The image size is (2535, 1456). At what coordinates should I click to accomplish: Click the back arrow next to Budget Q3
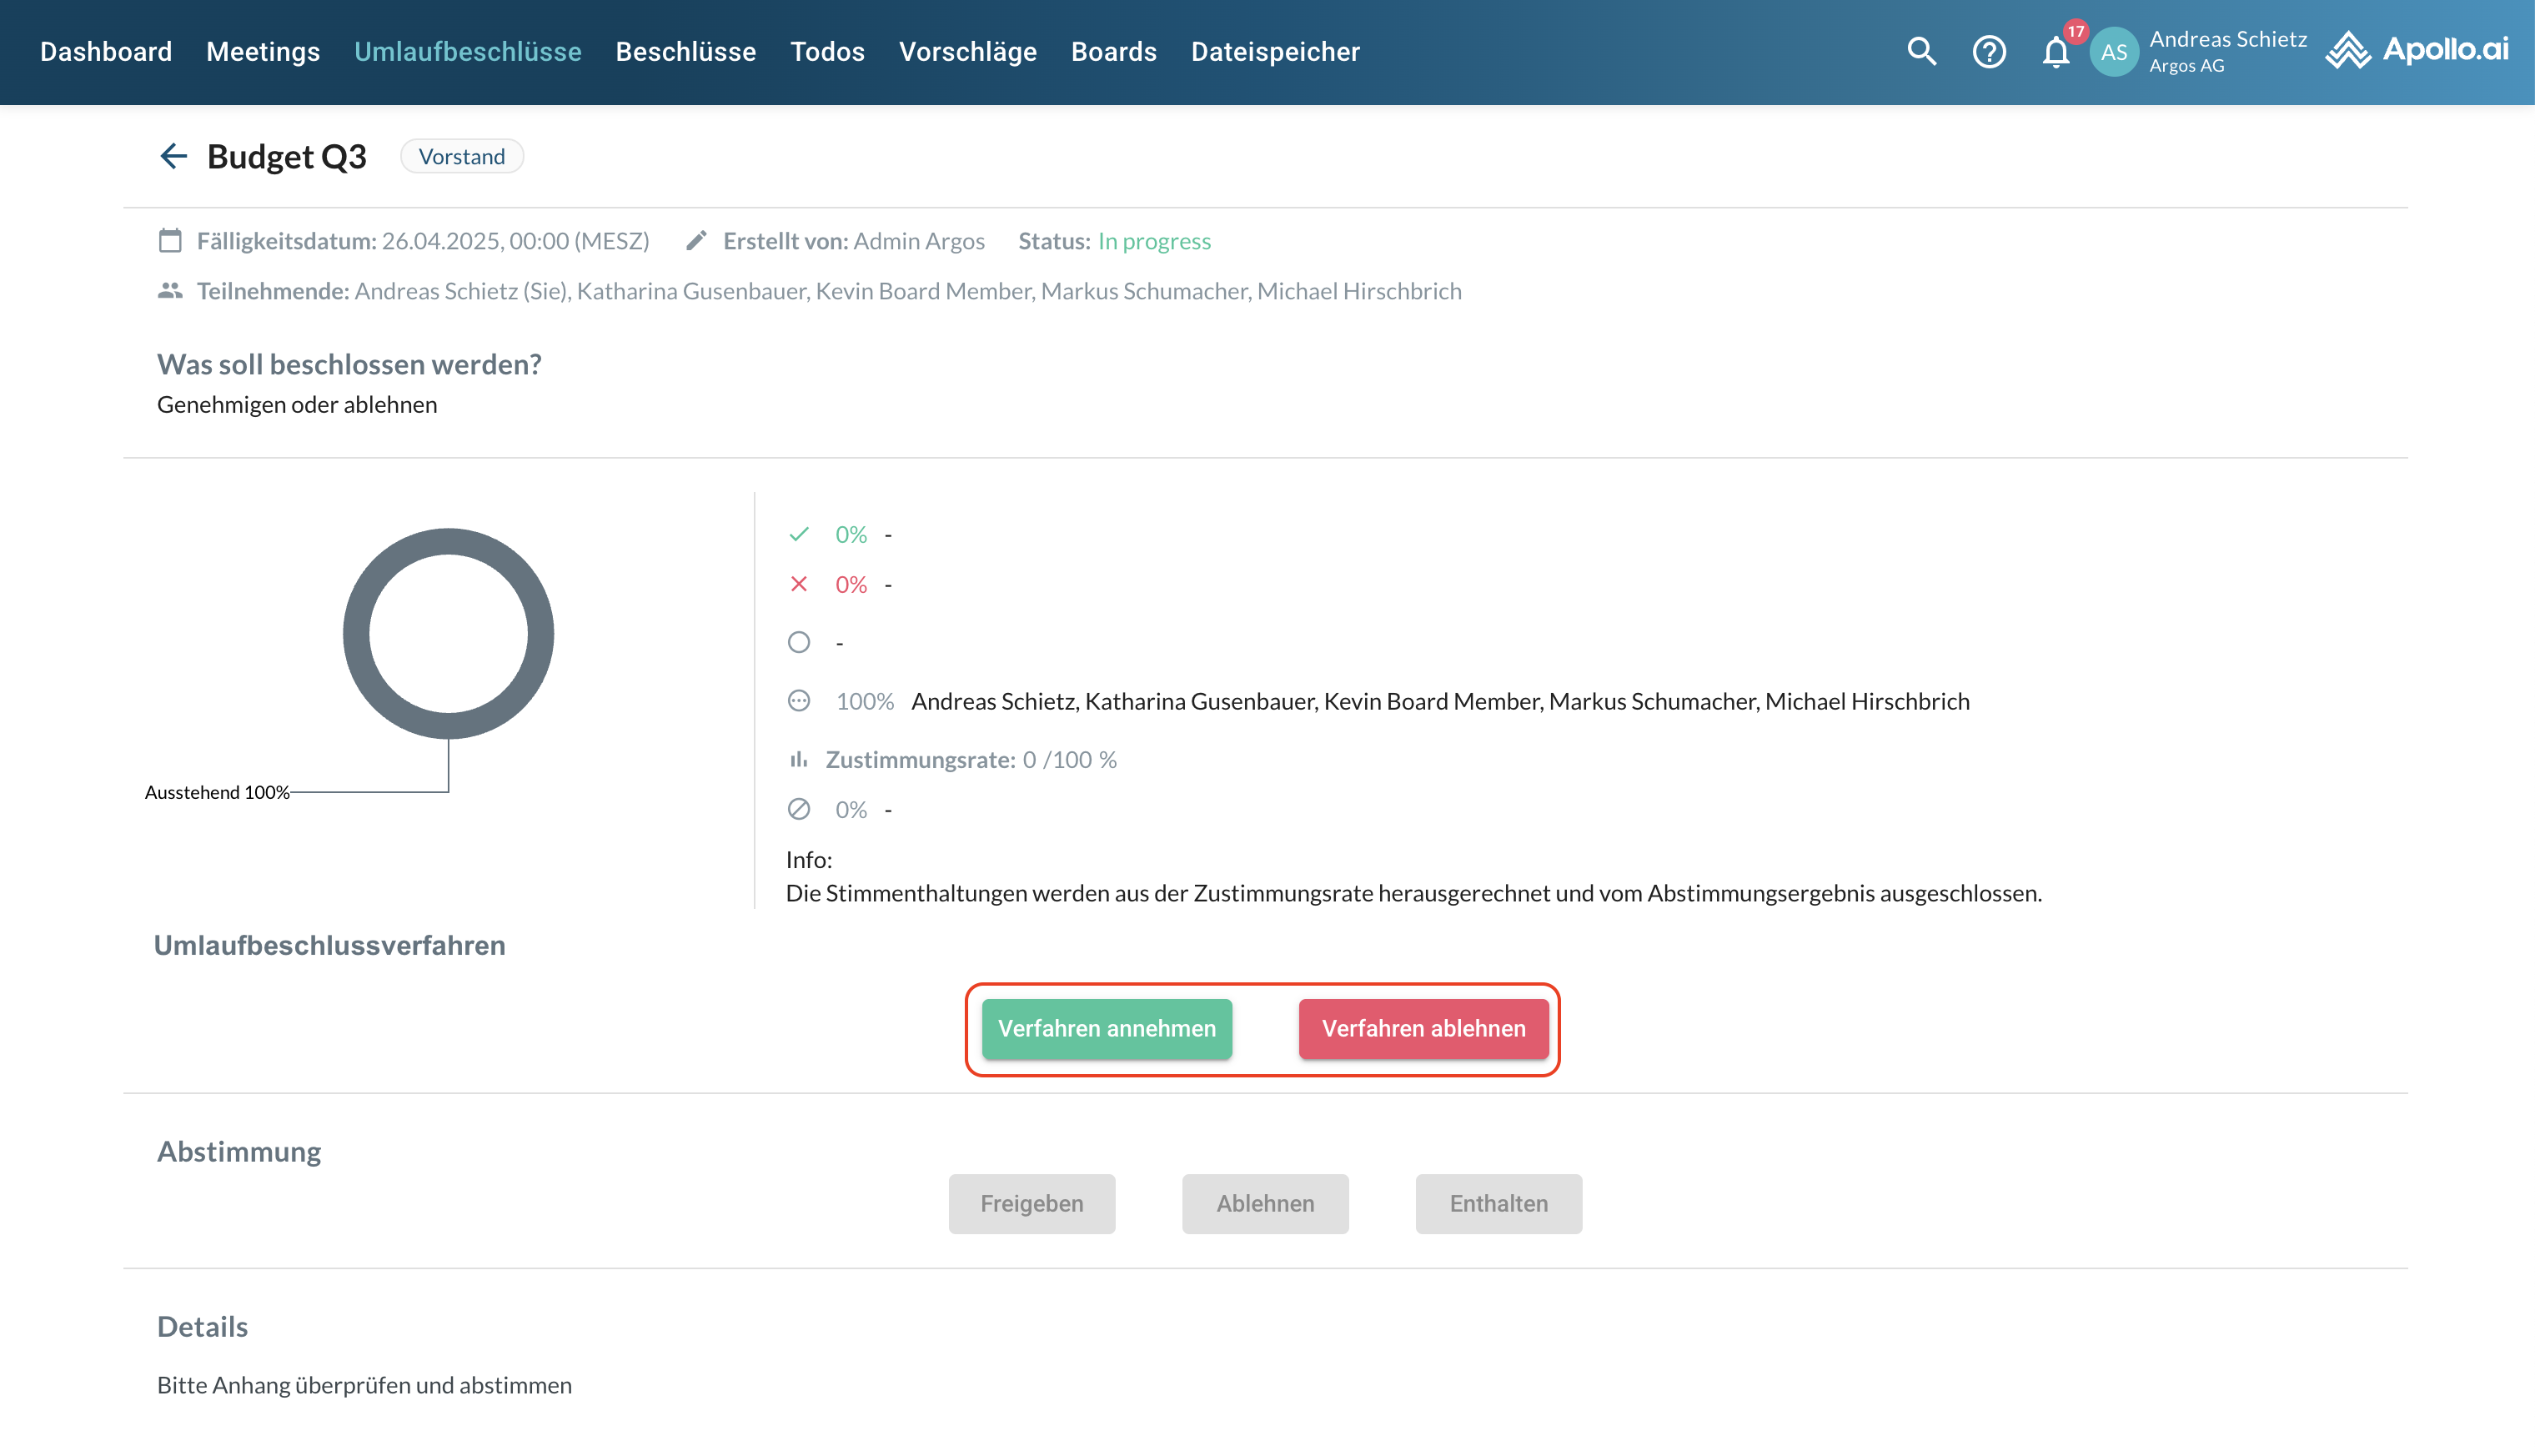point(173,156)
